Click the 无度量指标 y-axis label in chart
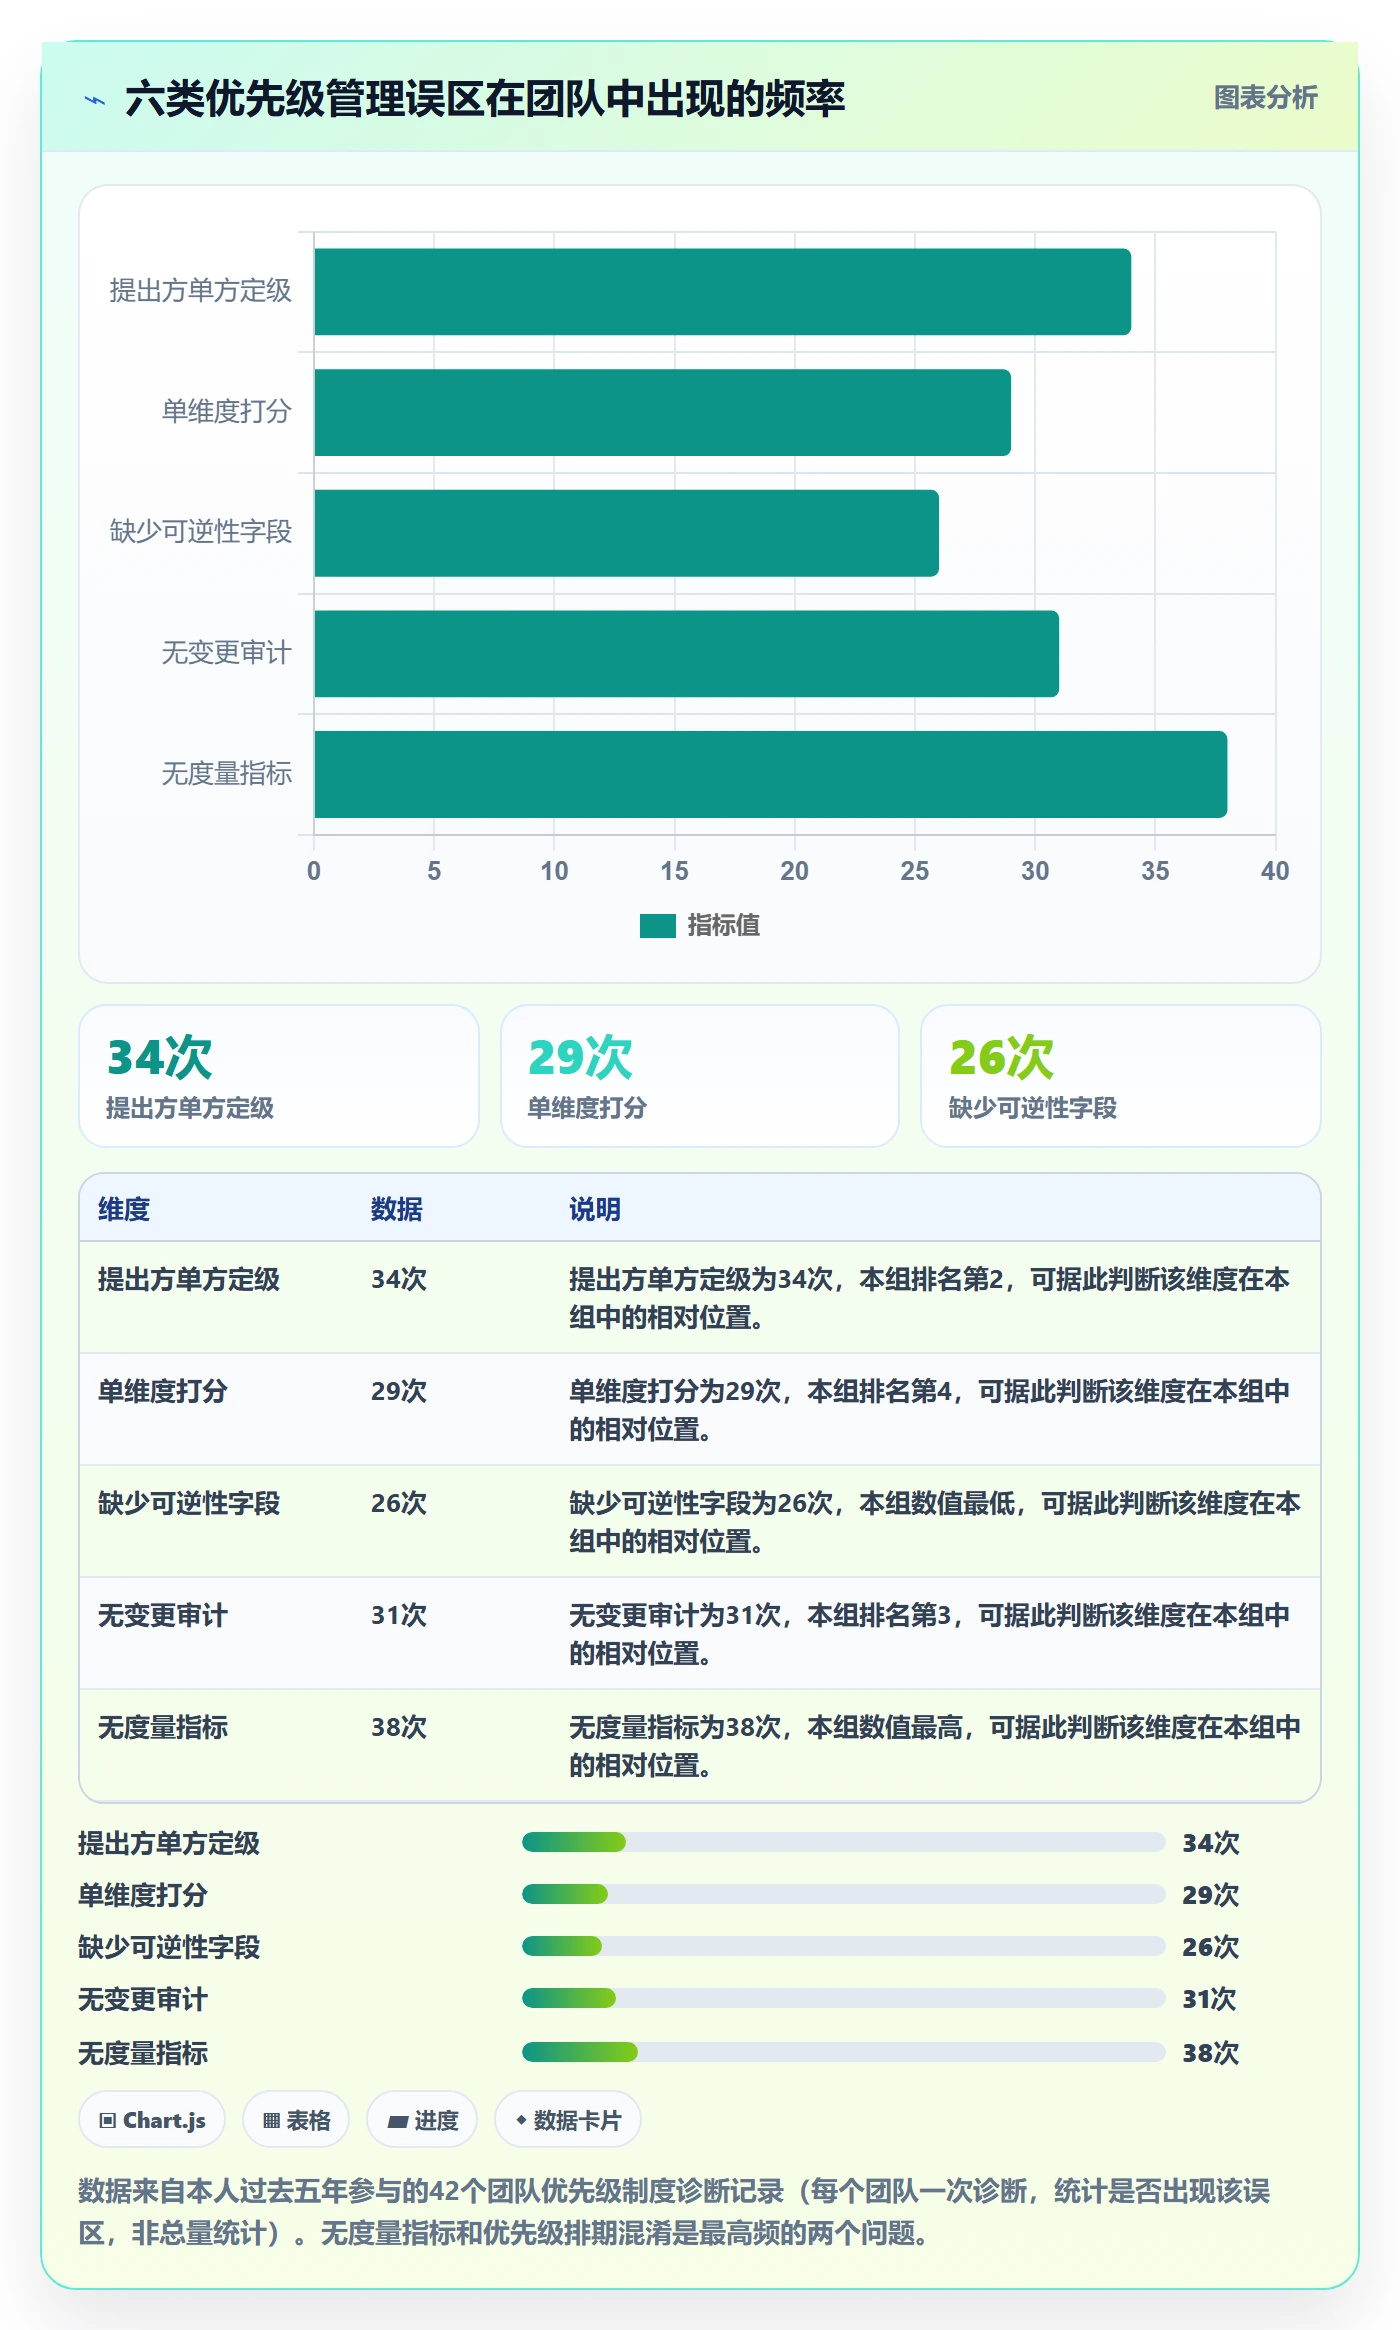 (227, 774)
